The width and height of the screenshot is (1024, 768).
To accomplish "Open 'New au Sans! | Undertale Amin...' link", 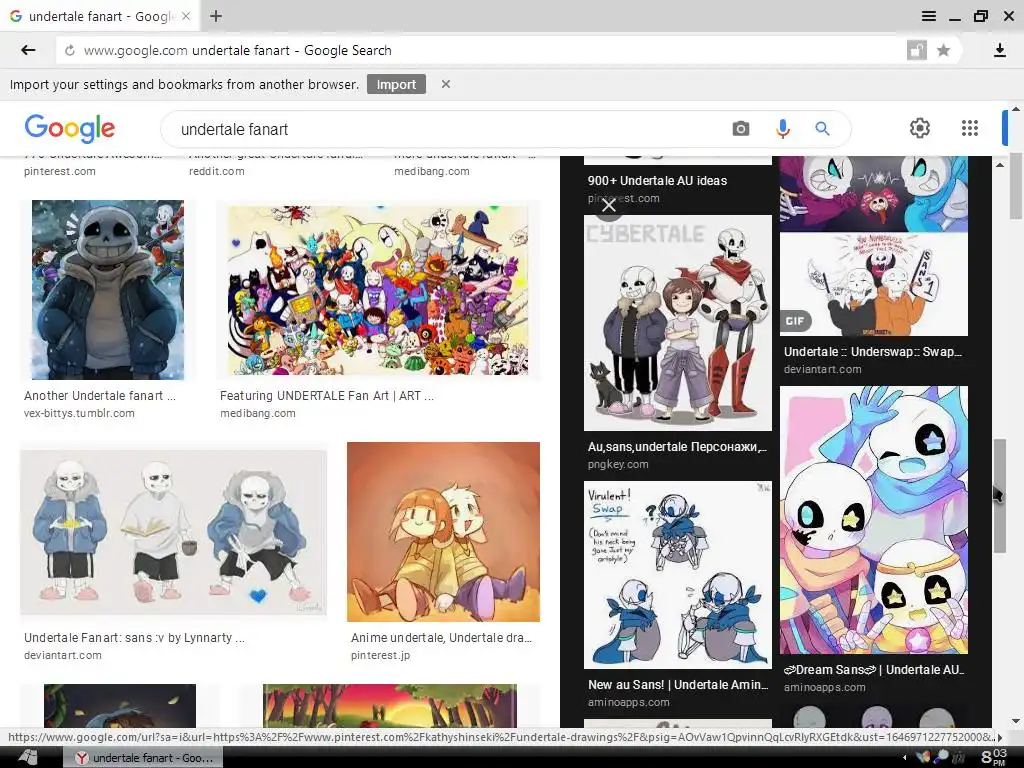I will coord(678,685).
